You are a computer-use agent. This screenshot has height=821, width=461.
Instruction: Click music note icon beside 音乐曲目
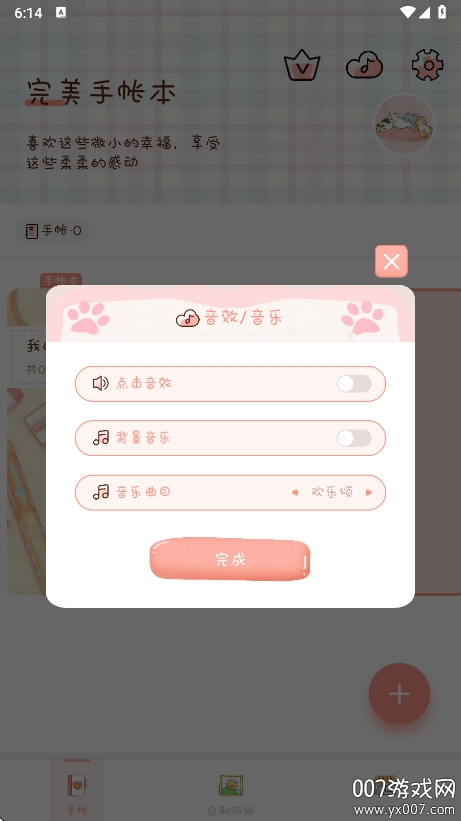101,492
